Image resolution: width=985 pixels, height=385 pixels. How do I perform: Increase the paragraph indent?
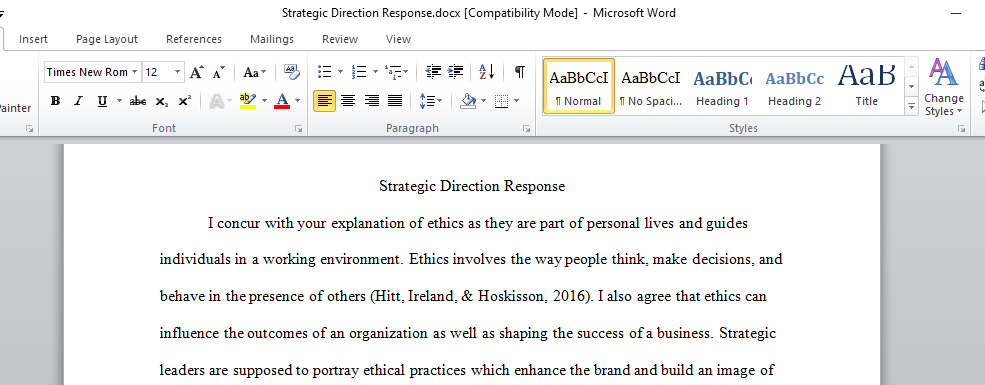tap(455, 72)
